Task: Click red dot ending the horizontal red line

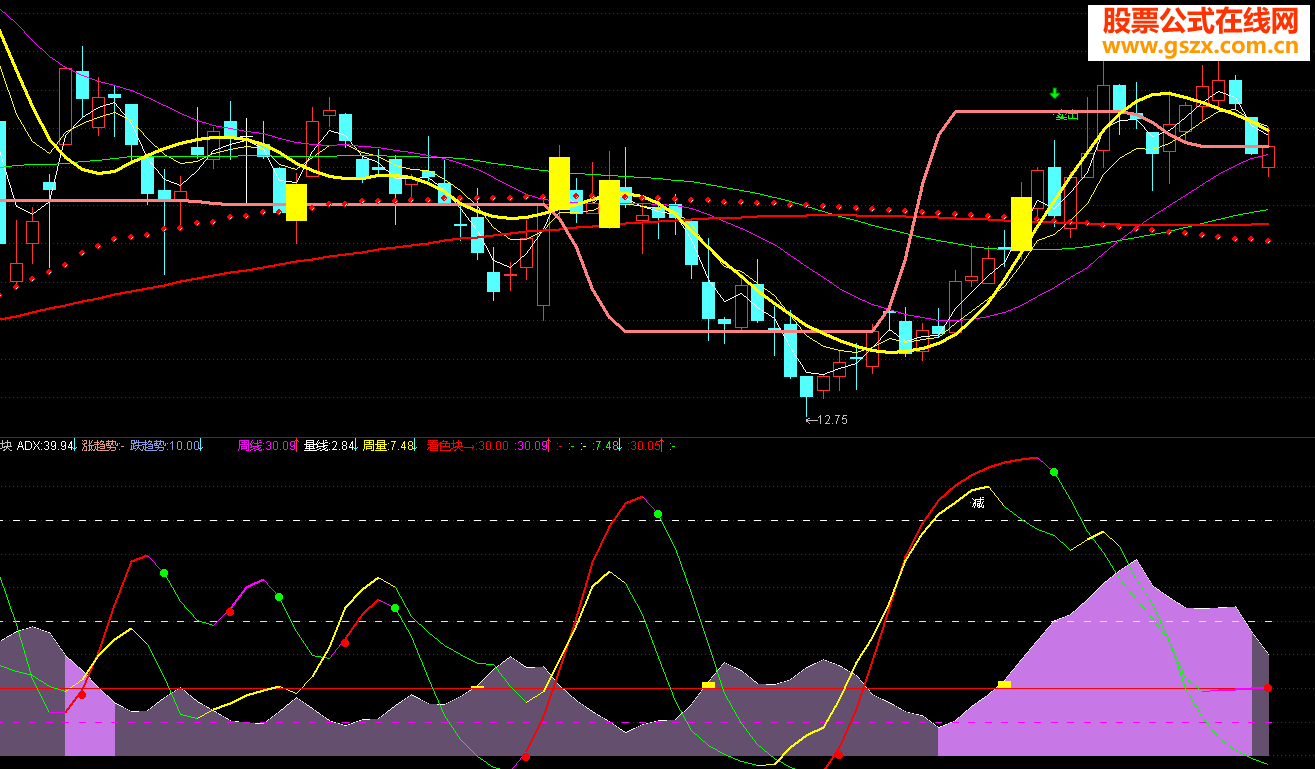Action: pyautogui.click(x=1268, y=688)
